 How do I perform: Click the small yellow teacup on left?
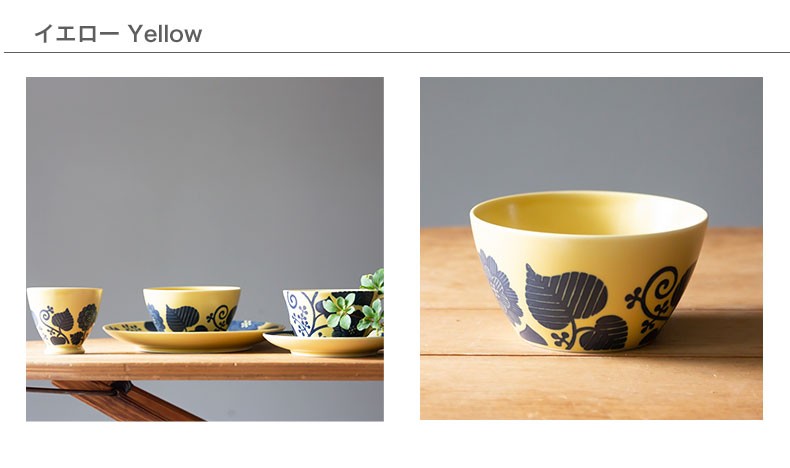(64, 320)
